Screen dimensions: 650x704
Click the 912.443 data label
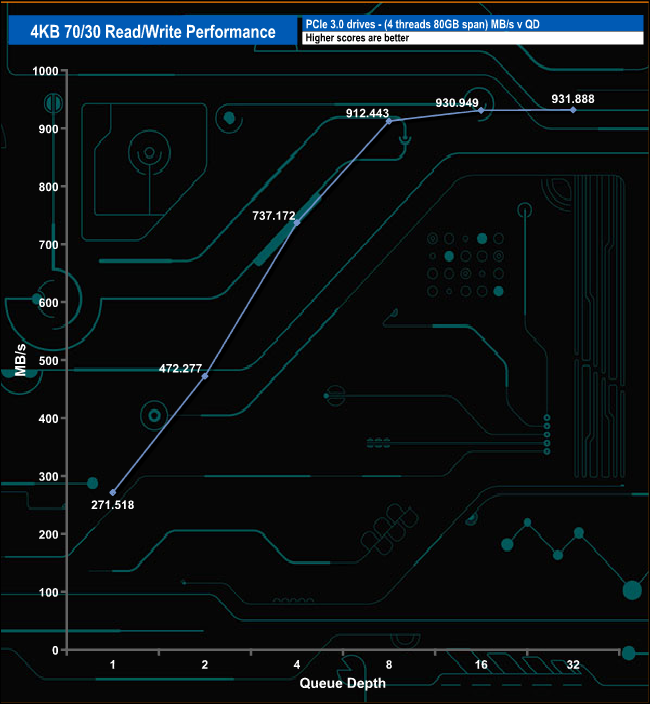coord(367,113)
